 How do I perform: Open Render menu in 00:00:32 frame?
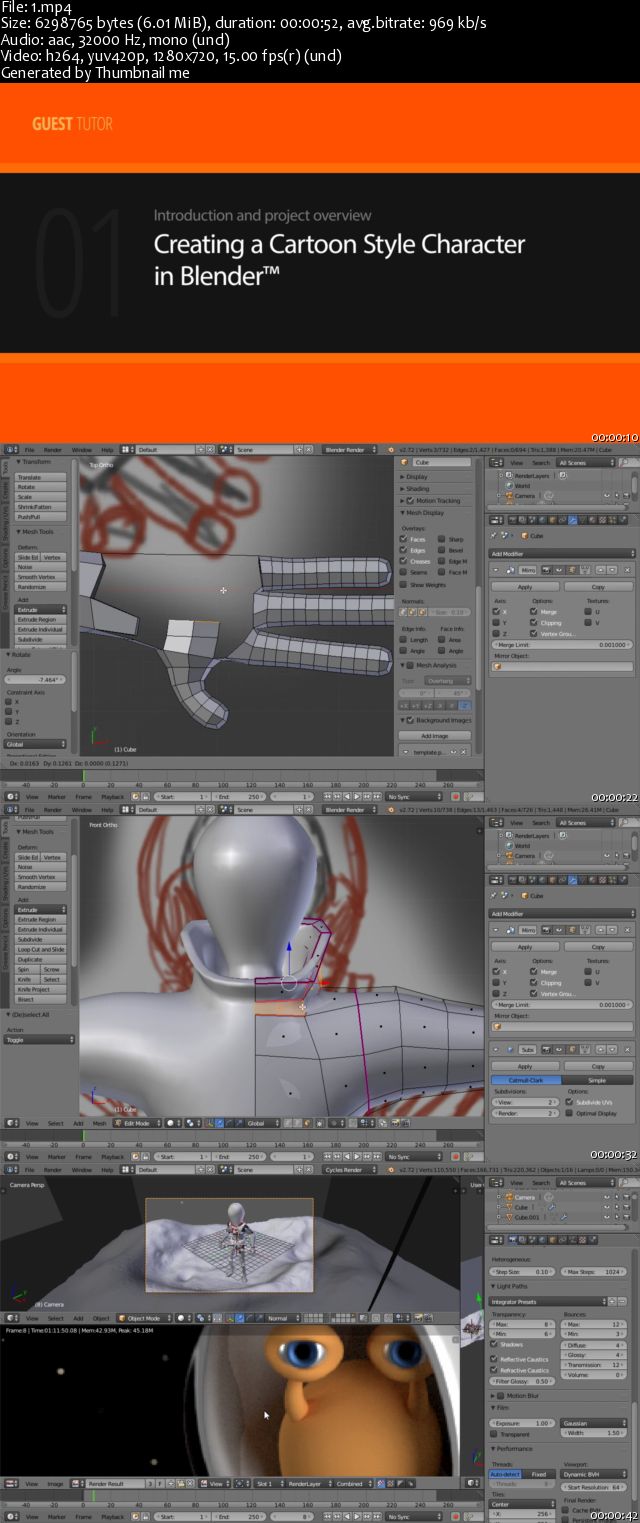click(53, 809)
